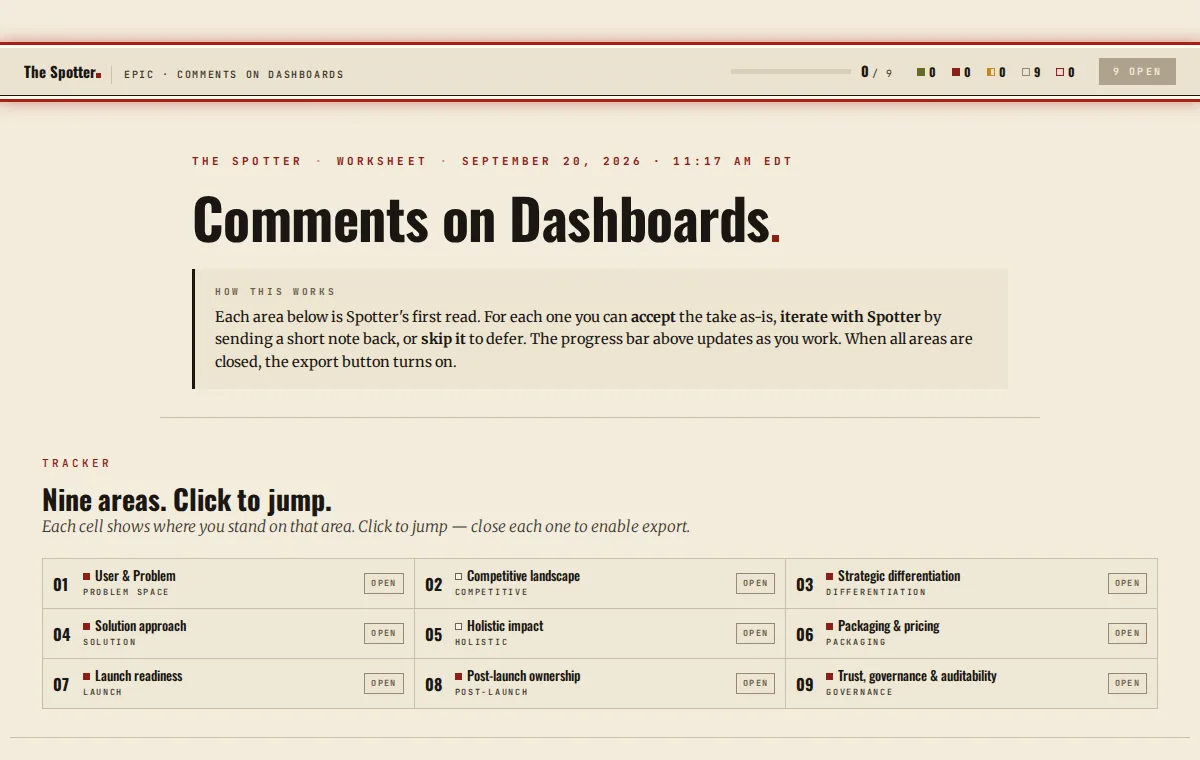Click the Comments on Dashboards page title
This screenshot has height=760, width=1200.
pyautogui.click(x=486, y=219)
